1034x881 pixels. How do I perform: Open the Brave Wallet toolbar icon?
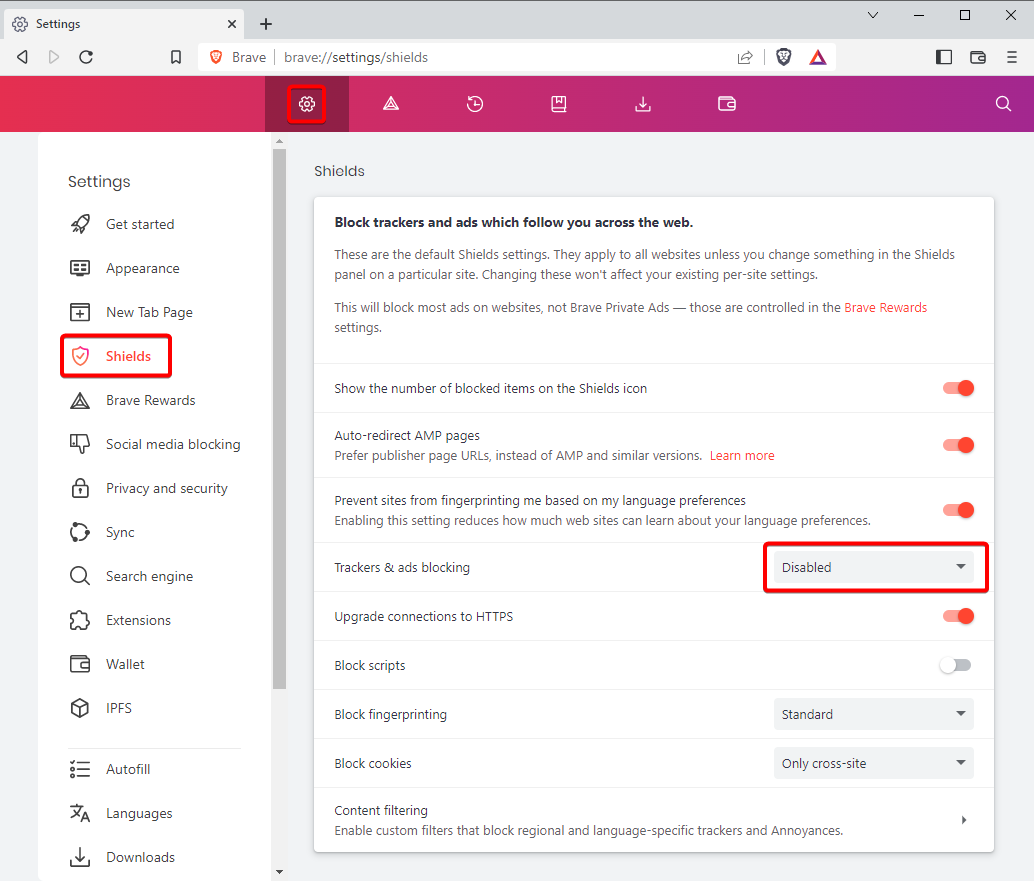[978, 57]
